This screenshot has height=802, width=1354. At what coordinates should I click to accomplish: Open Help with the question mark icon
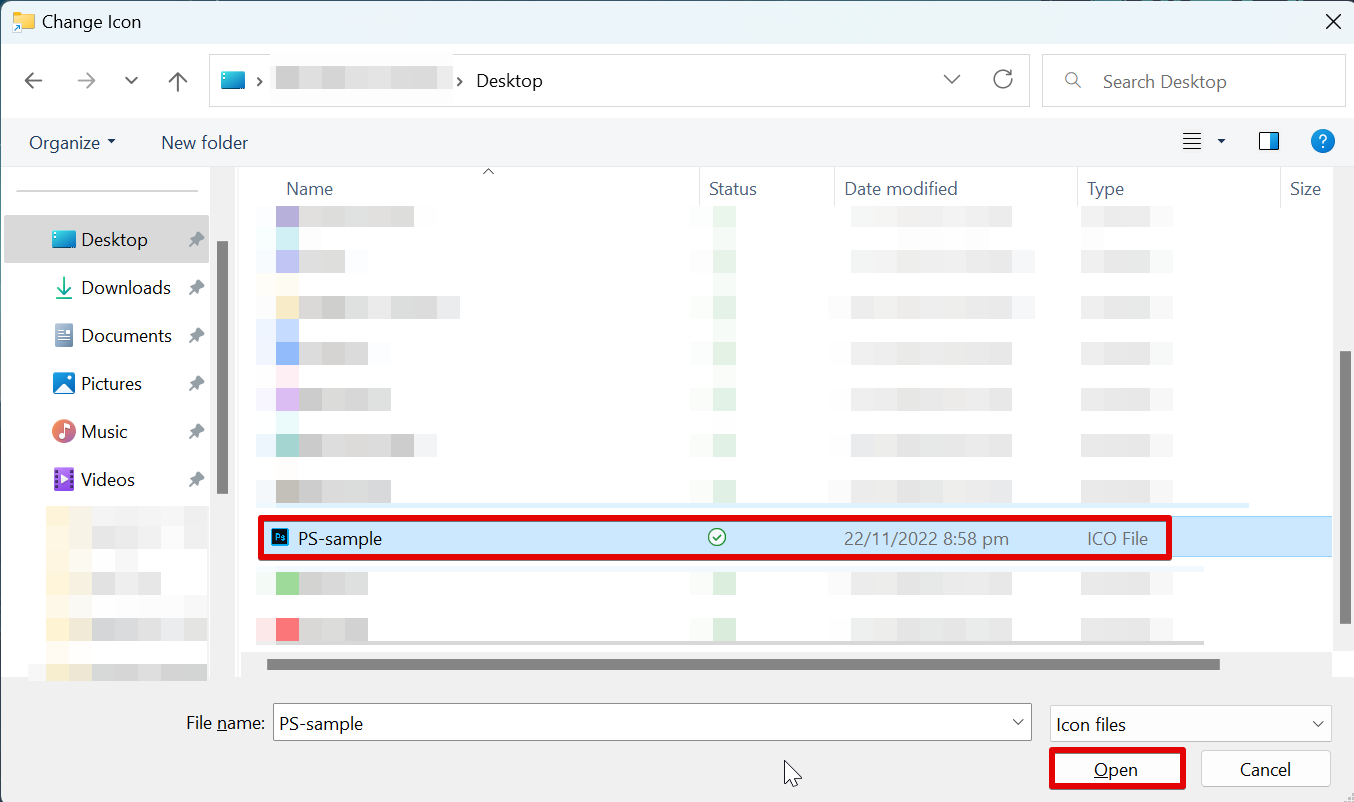pyautogui.click(x=1322, y=142)
